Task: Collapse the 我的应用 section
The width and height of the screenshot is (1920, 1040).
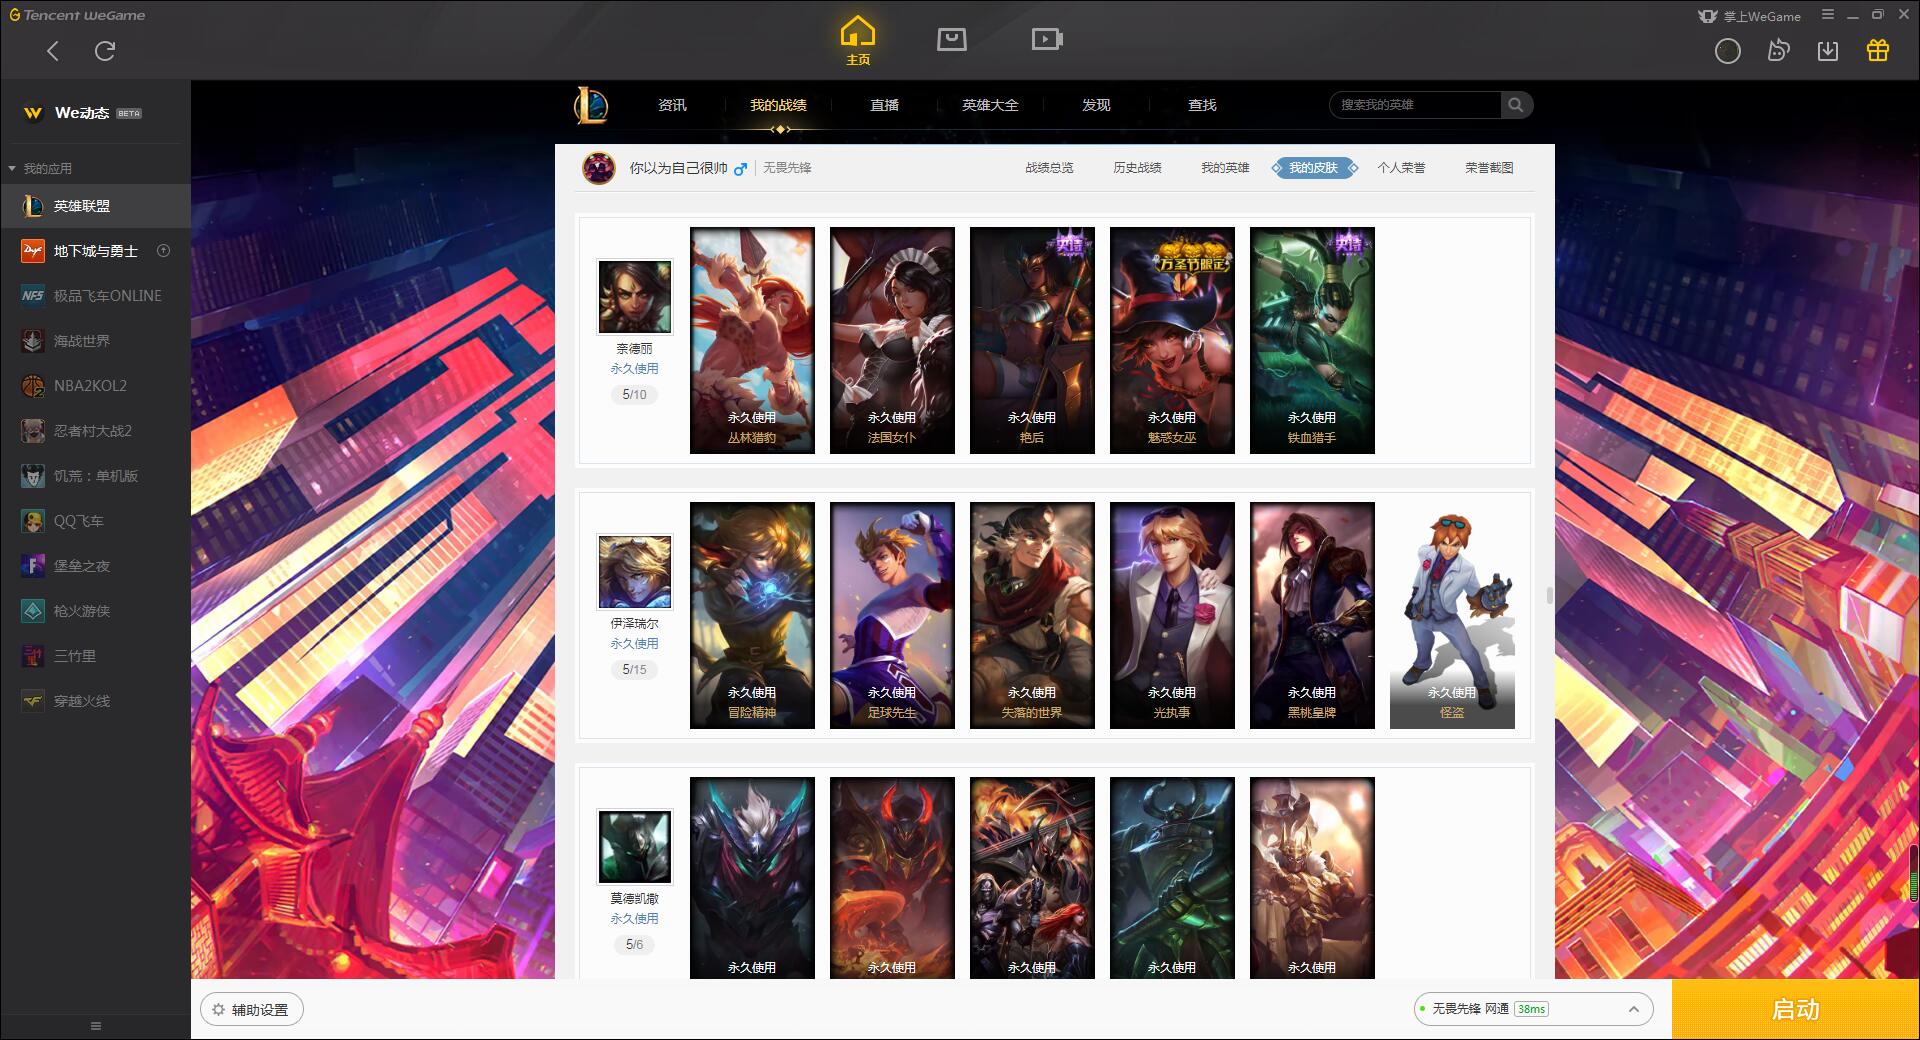Action: click(x=40, y=168)
